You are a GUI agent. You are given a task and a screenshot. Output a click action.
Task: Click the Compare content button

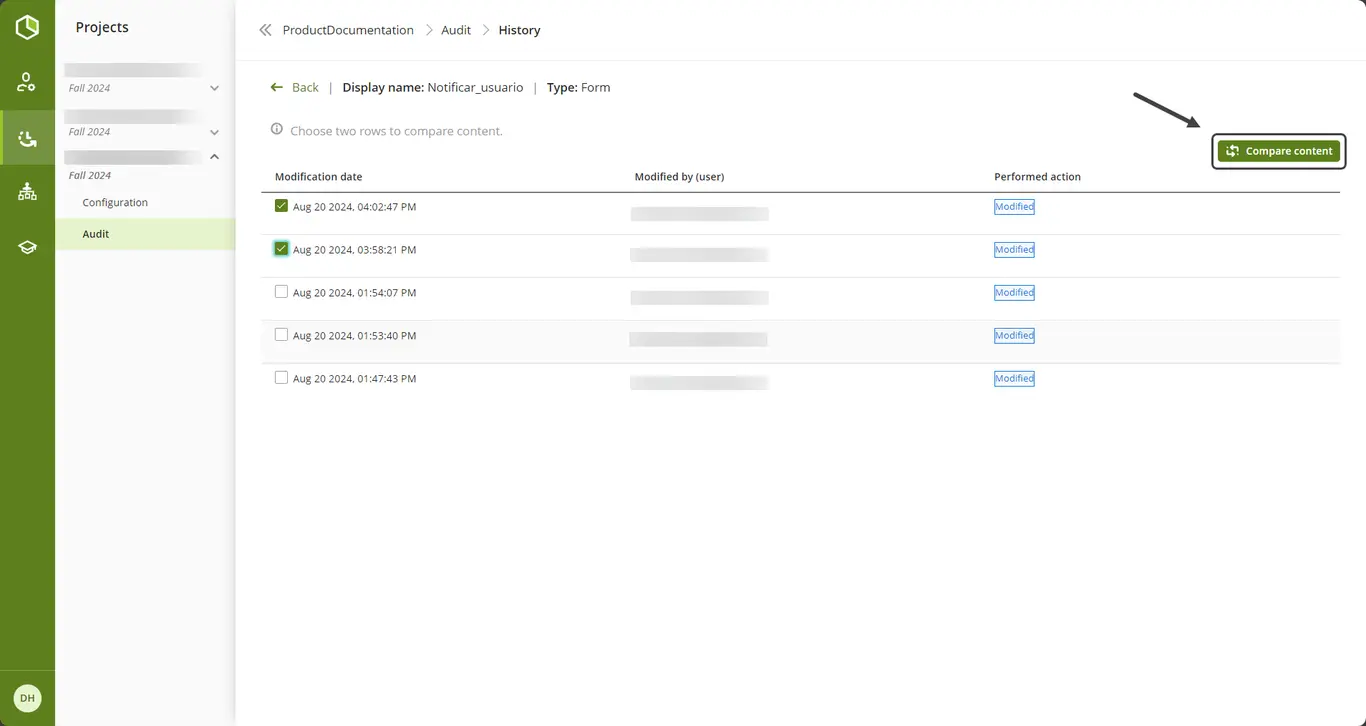[x=1279, y=151]
